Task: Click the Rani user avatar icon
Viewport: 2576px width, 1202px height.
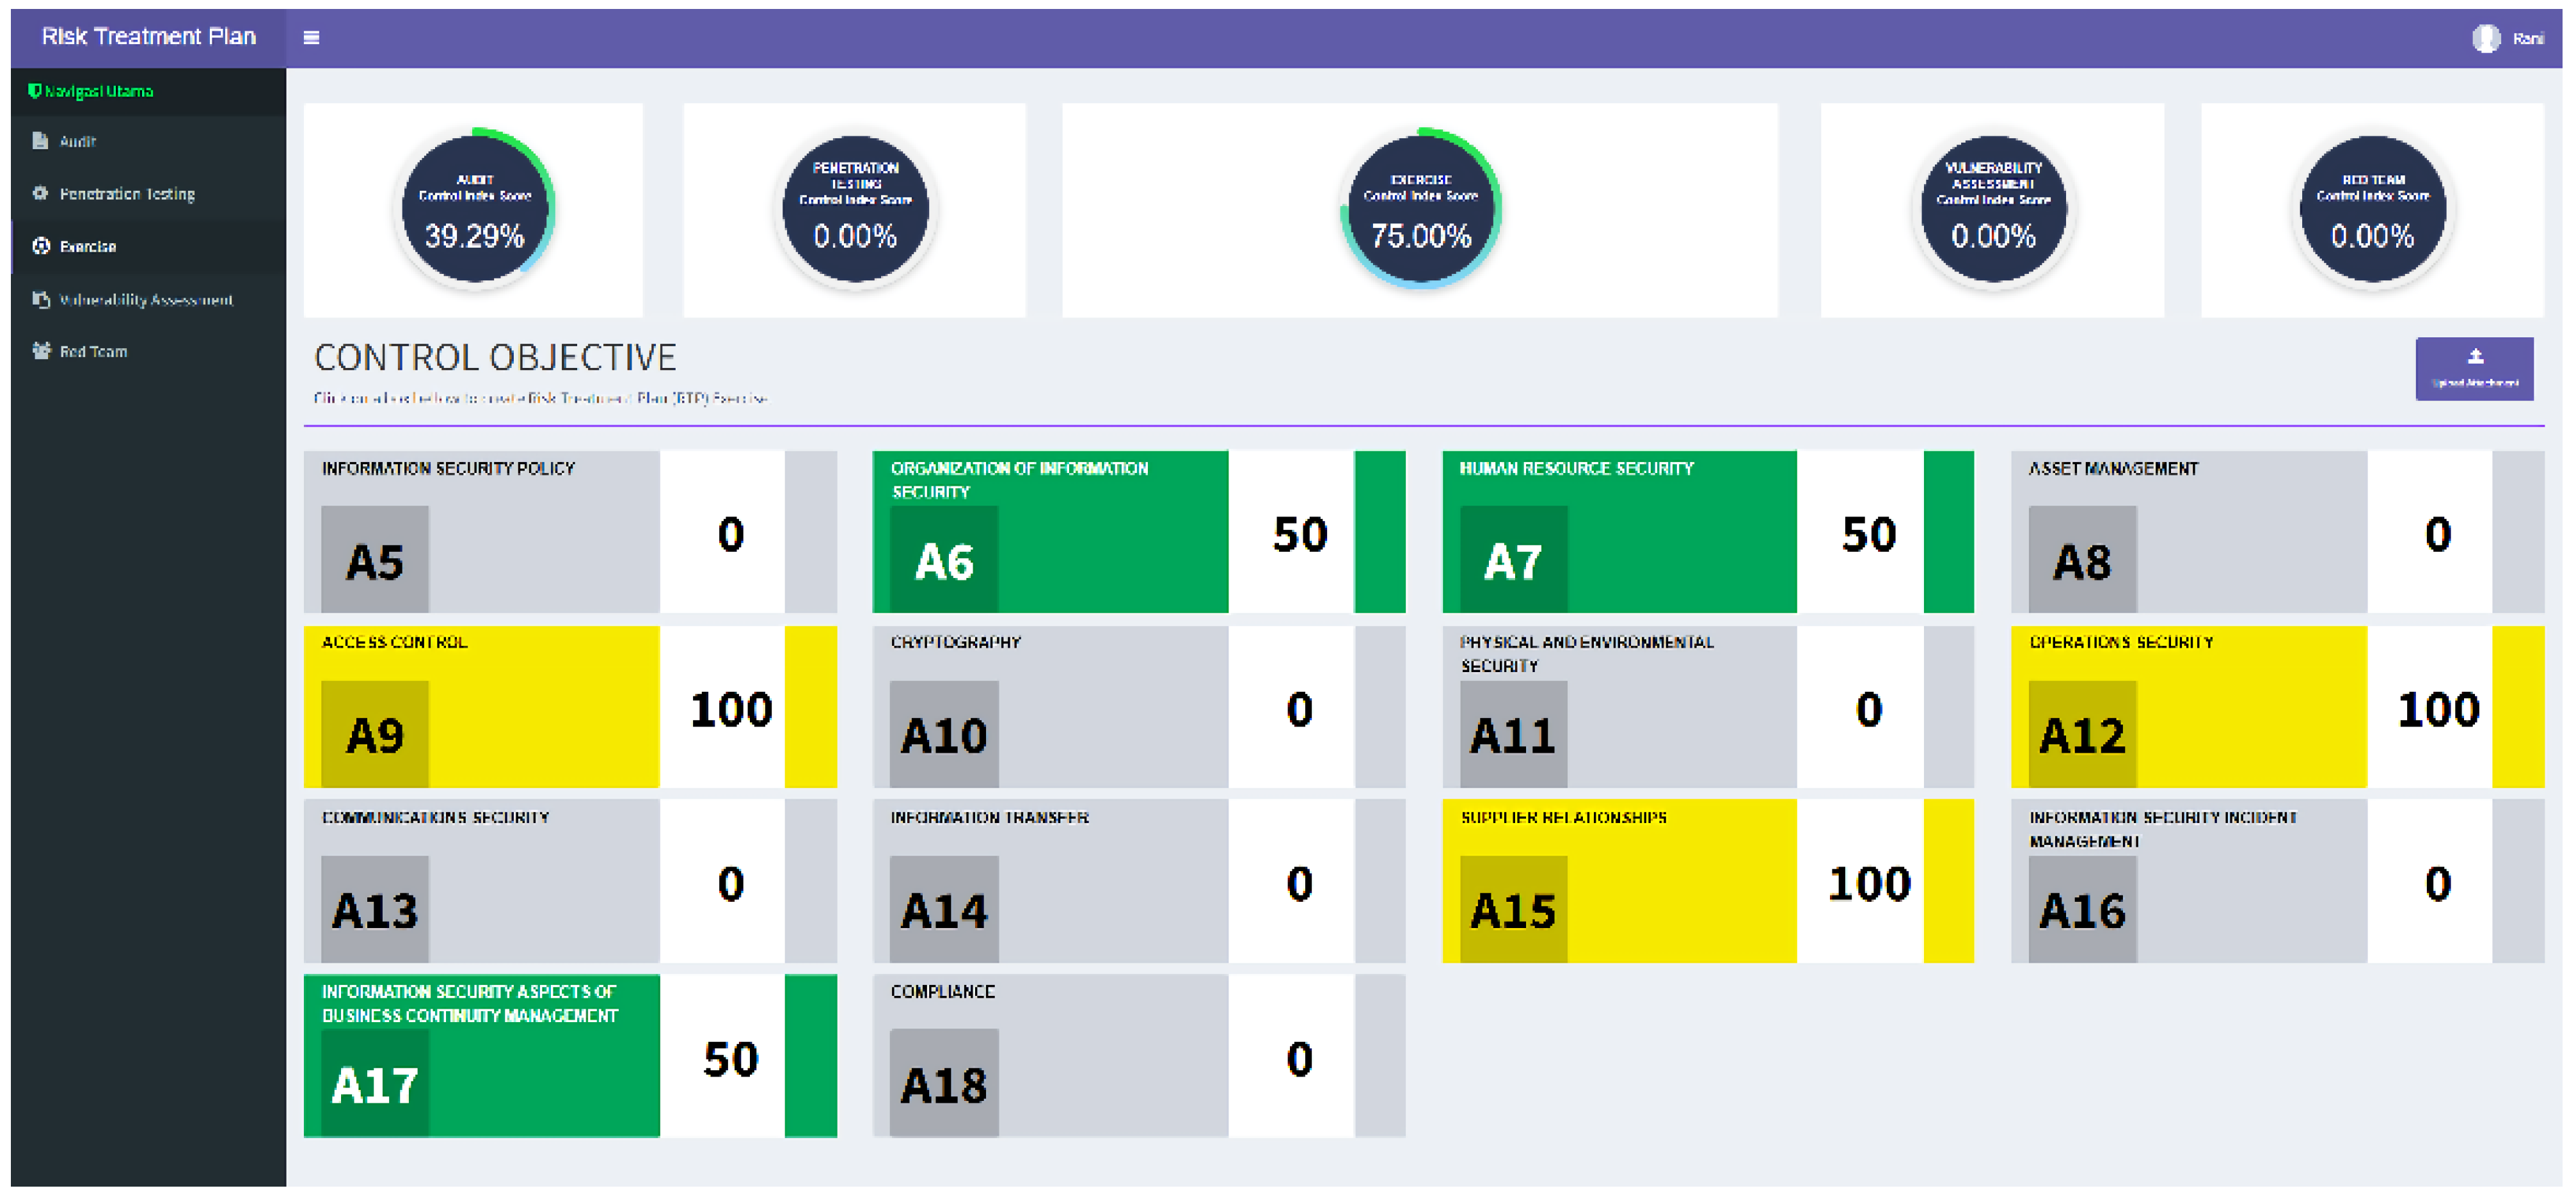Action: tap(2486, 38)
